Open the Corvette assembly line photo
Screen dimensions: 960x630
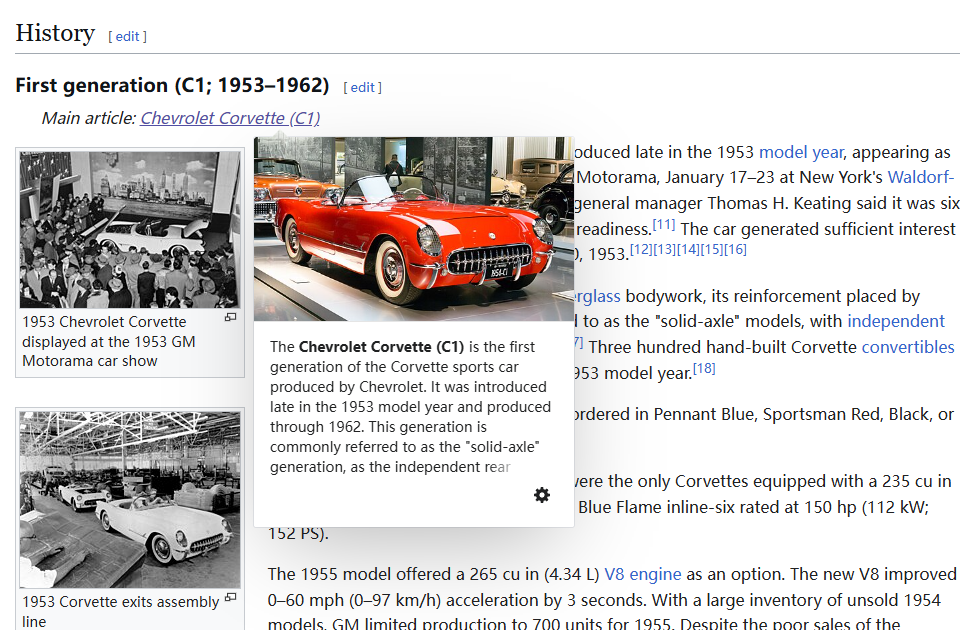130,499
